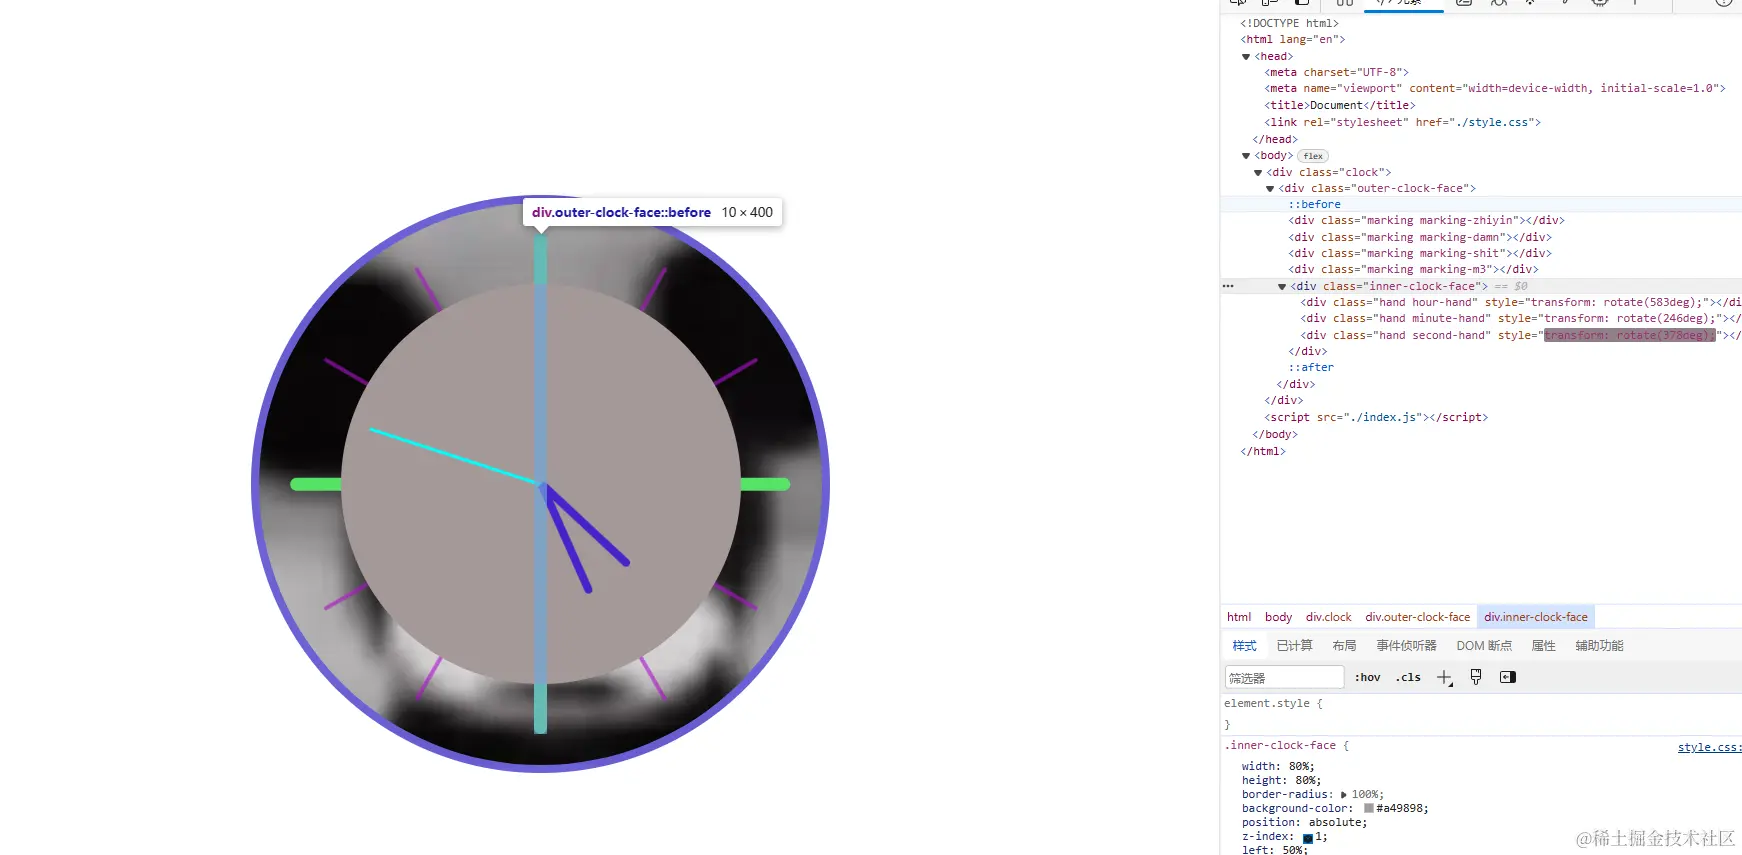The image size is (1742, 855).
Task: Select the script element row
Action: [1376, 417]
